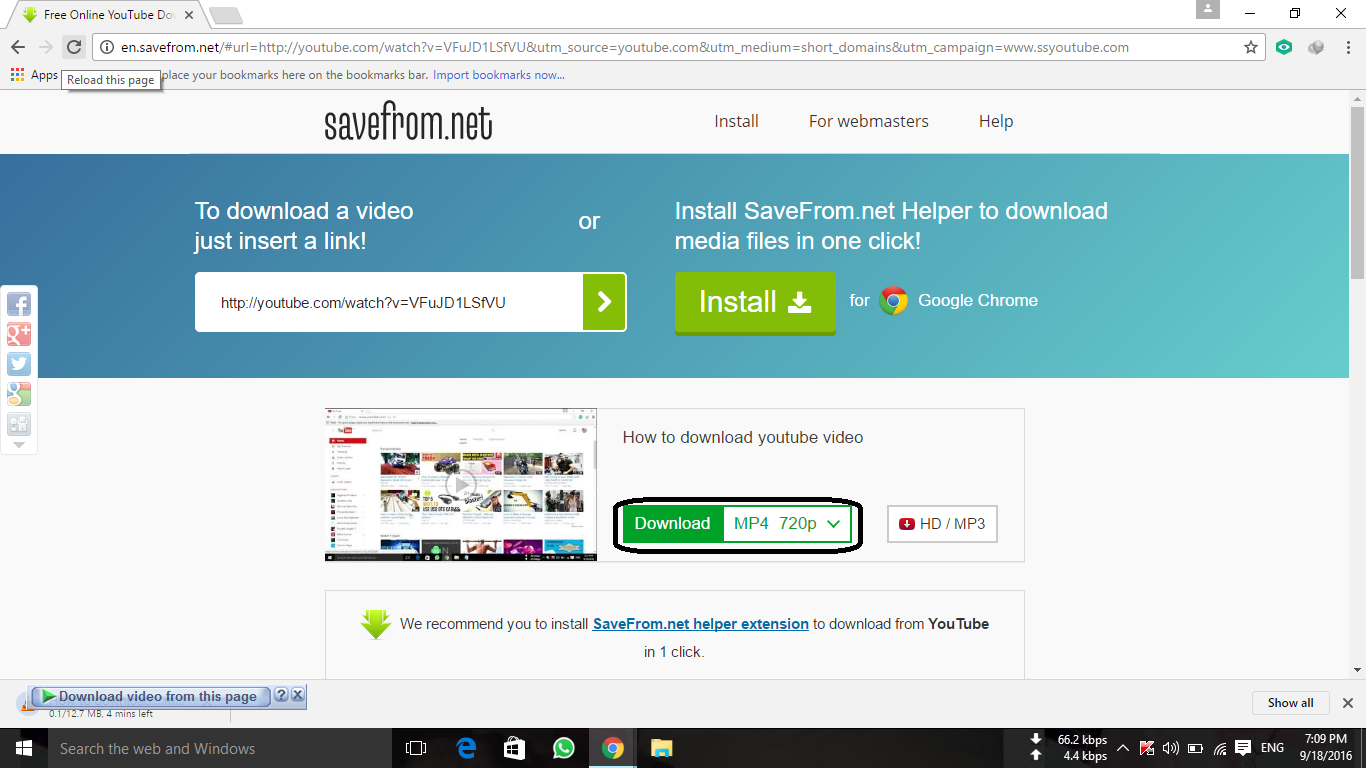Click the ENG language indicator

pos(1272,748)
